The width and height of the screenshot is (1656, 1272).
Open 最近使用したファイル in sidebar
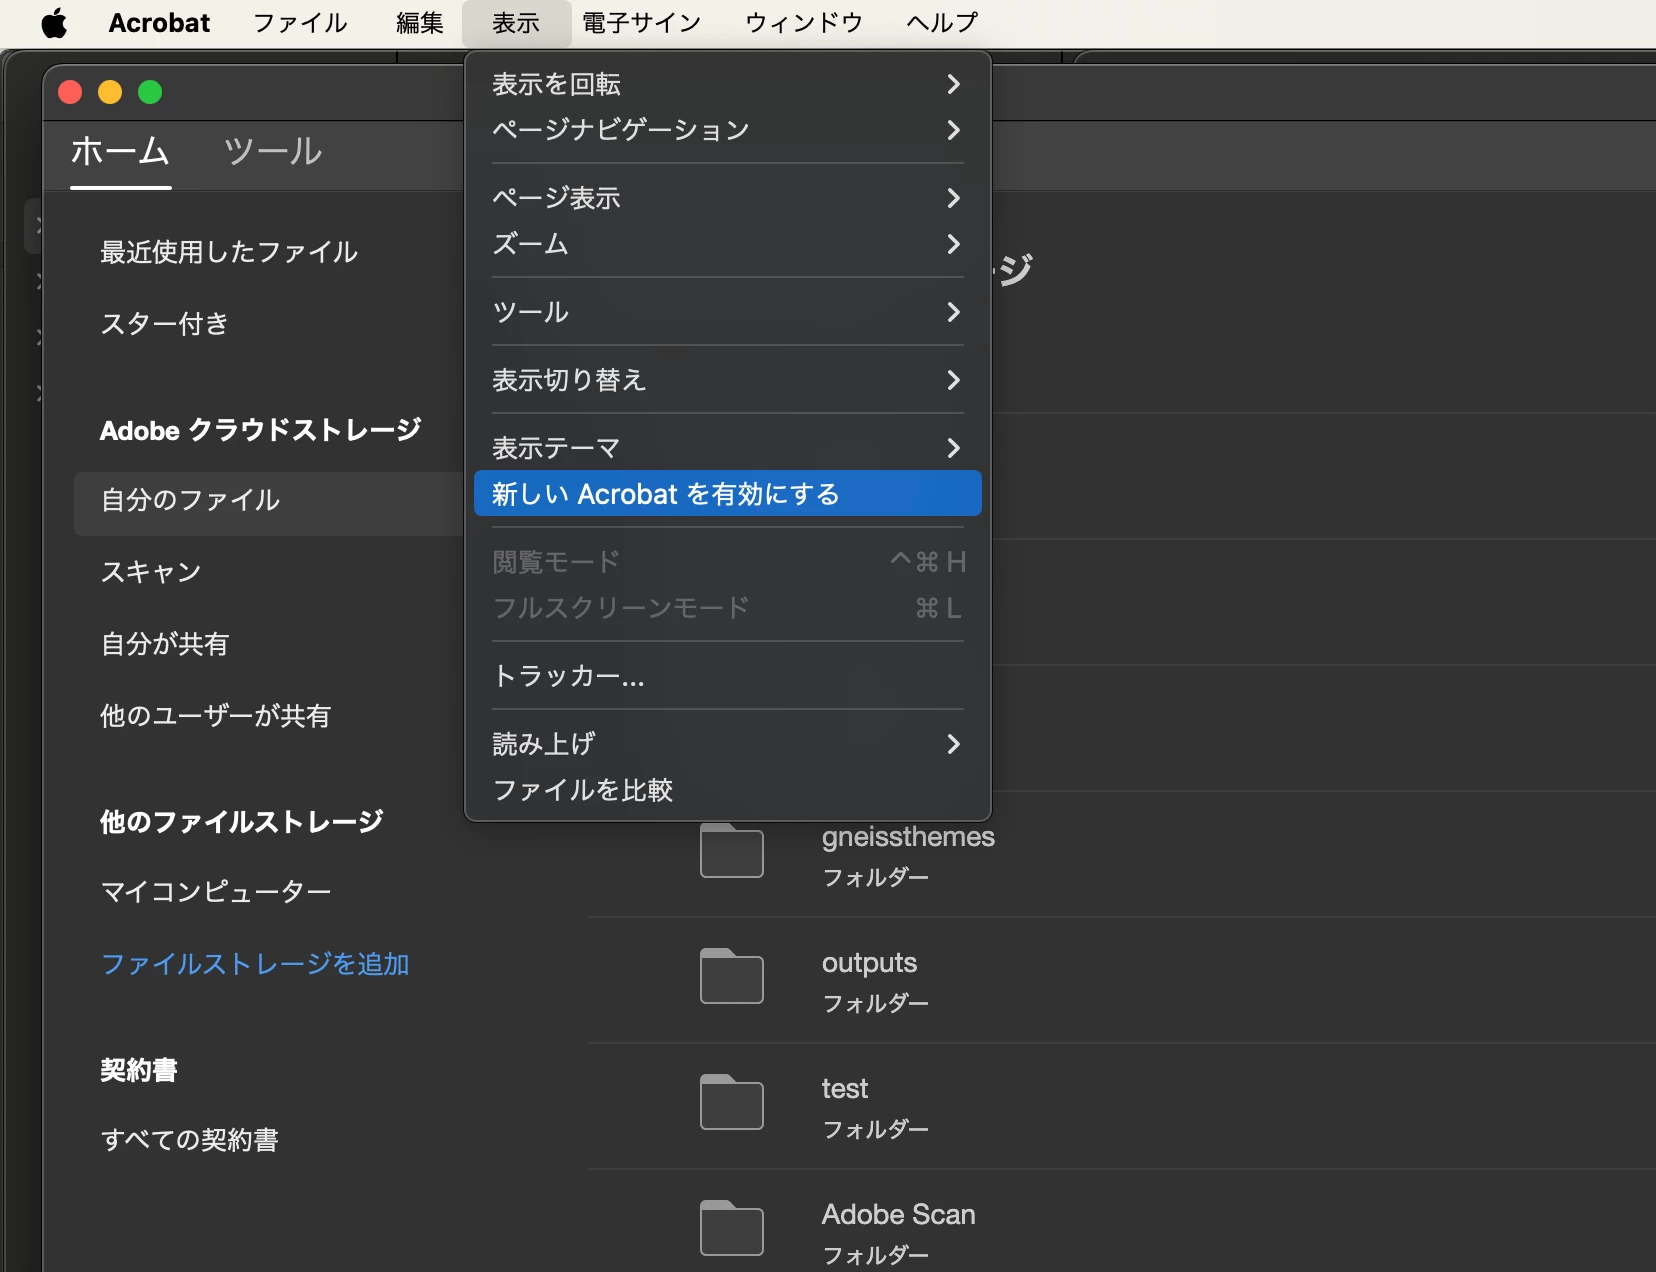click(x=229, y=252)
